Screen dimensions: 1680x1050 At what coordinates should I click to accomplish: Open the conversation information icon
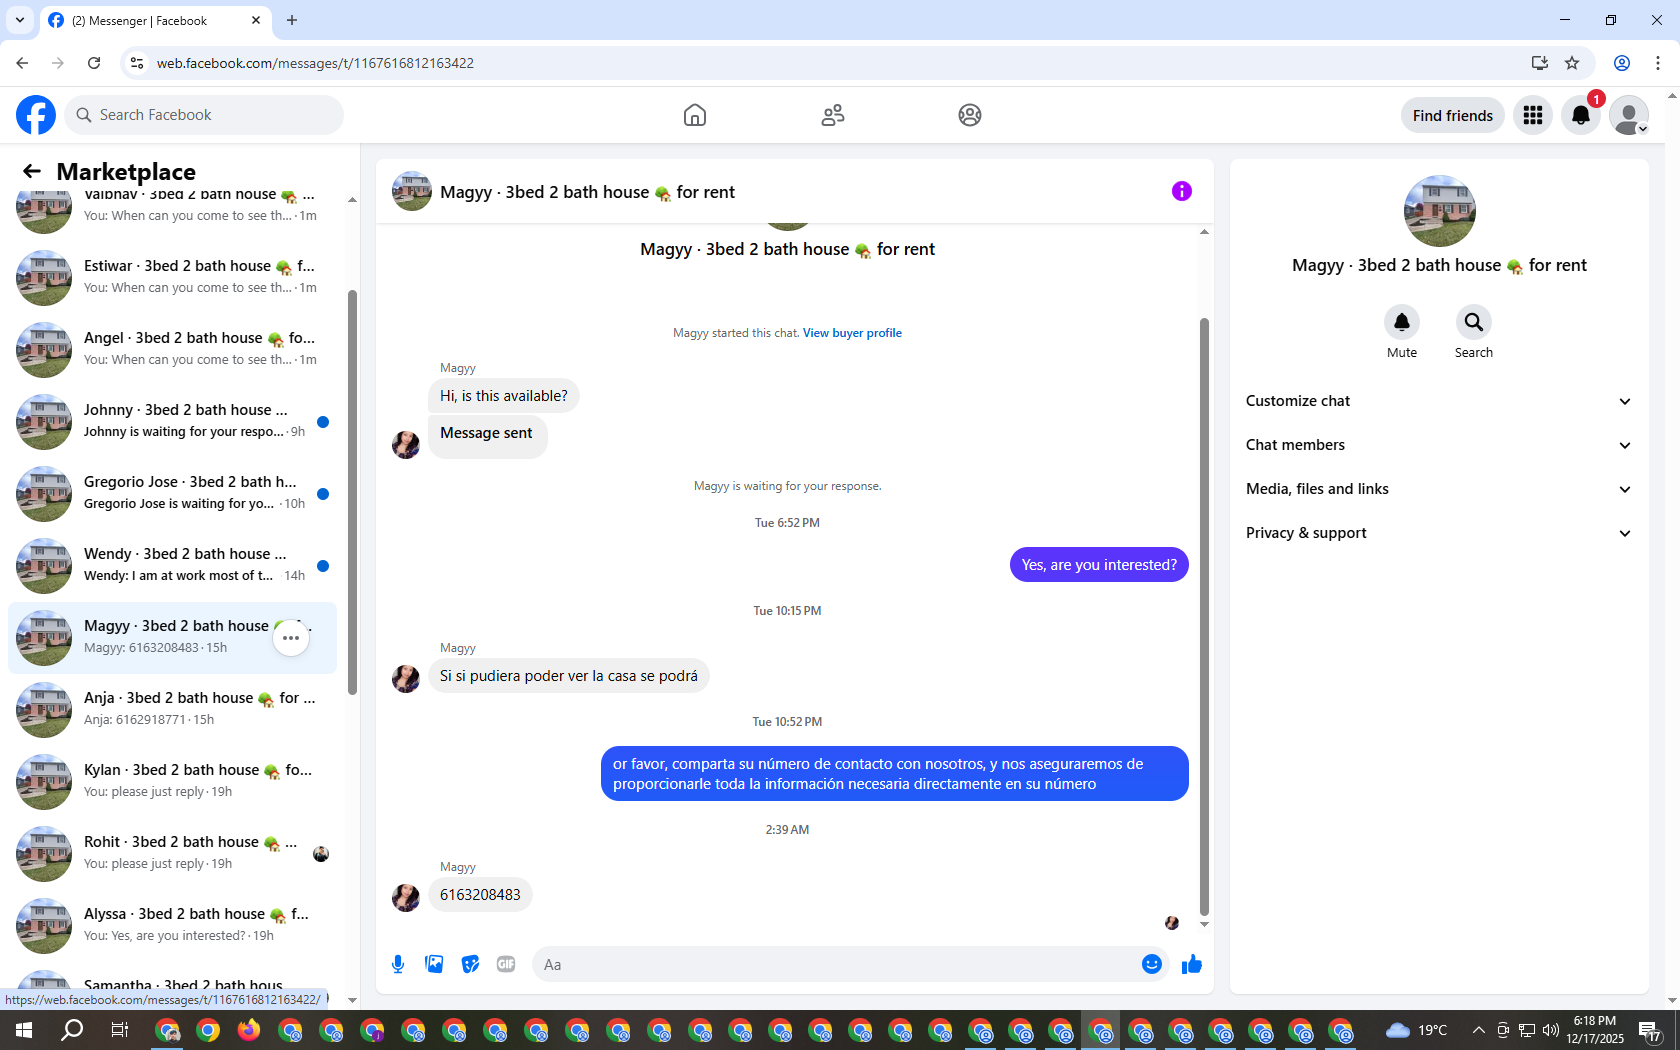pos(1182,191)
